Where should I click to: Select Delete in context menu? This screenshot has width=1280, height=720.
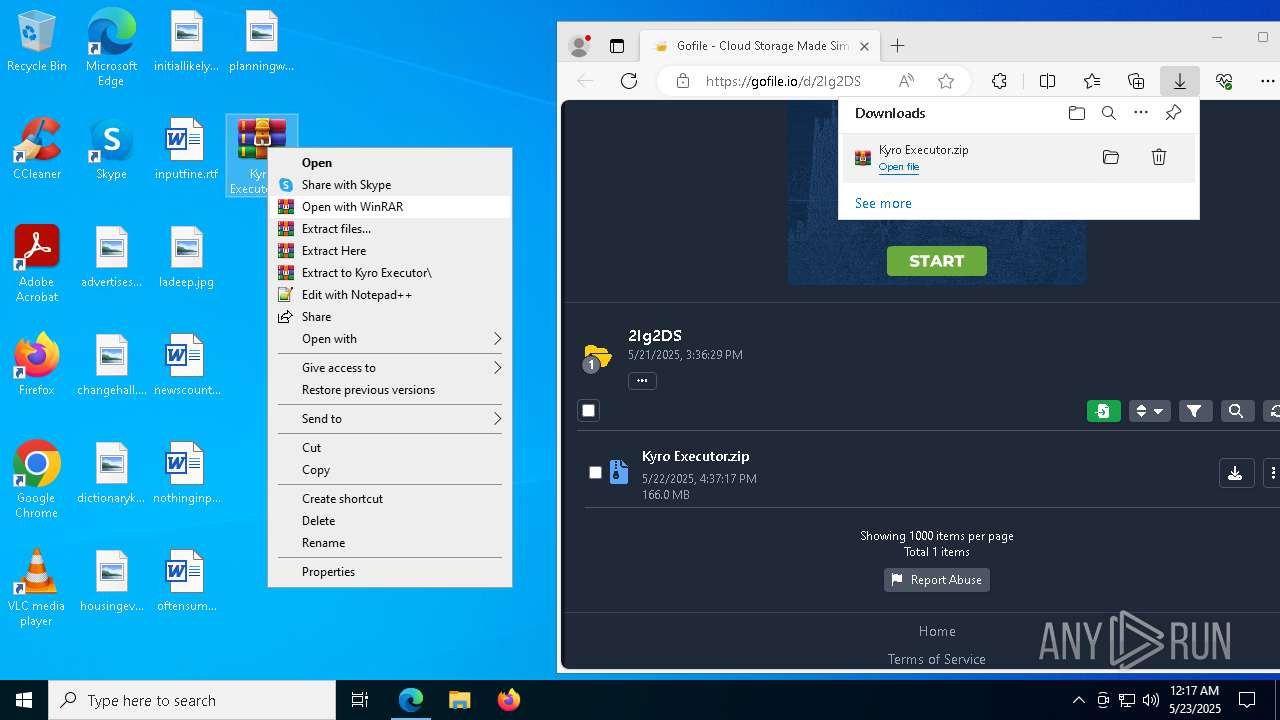coord(390,521)
